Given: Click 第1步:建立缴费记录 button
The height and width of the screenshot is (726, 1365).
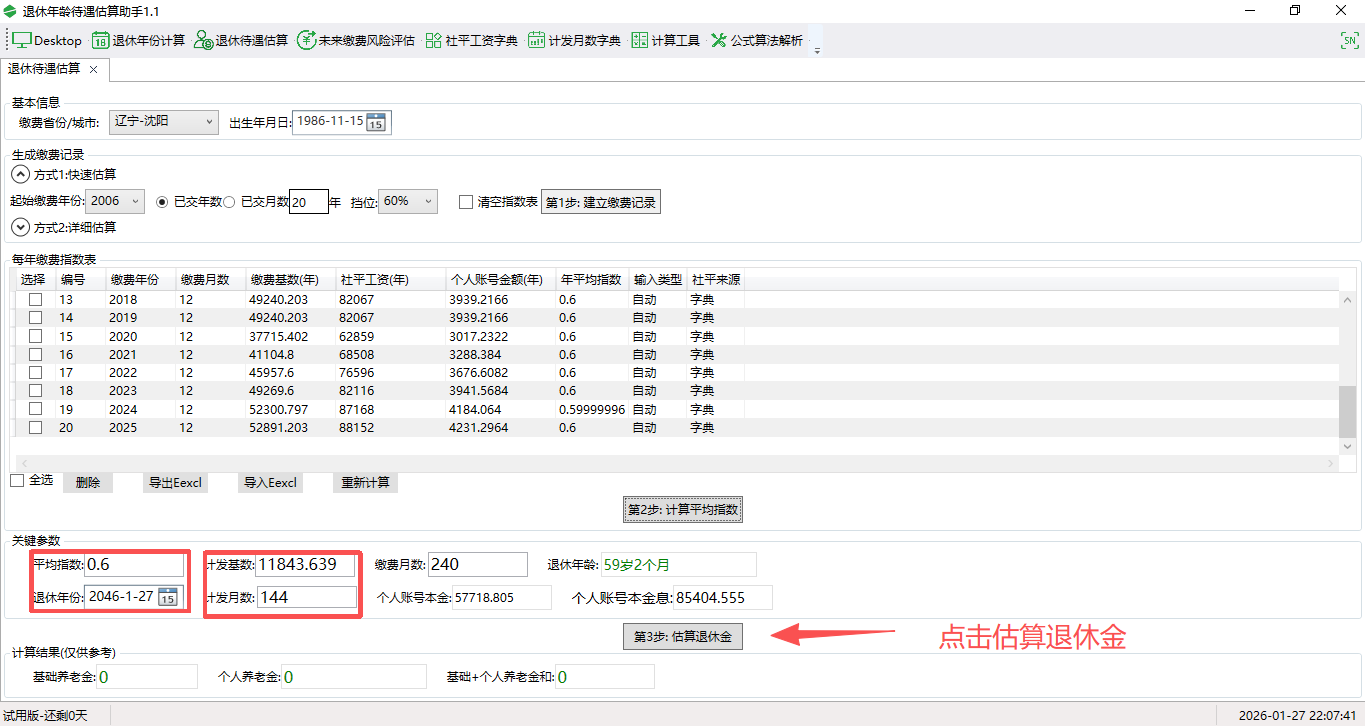Looking at the screenshot, I should pyautogui.click(x=600, y=201).
